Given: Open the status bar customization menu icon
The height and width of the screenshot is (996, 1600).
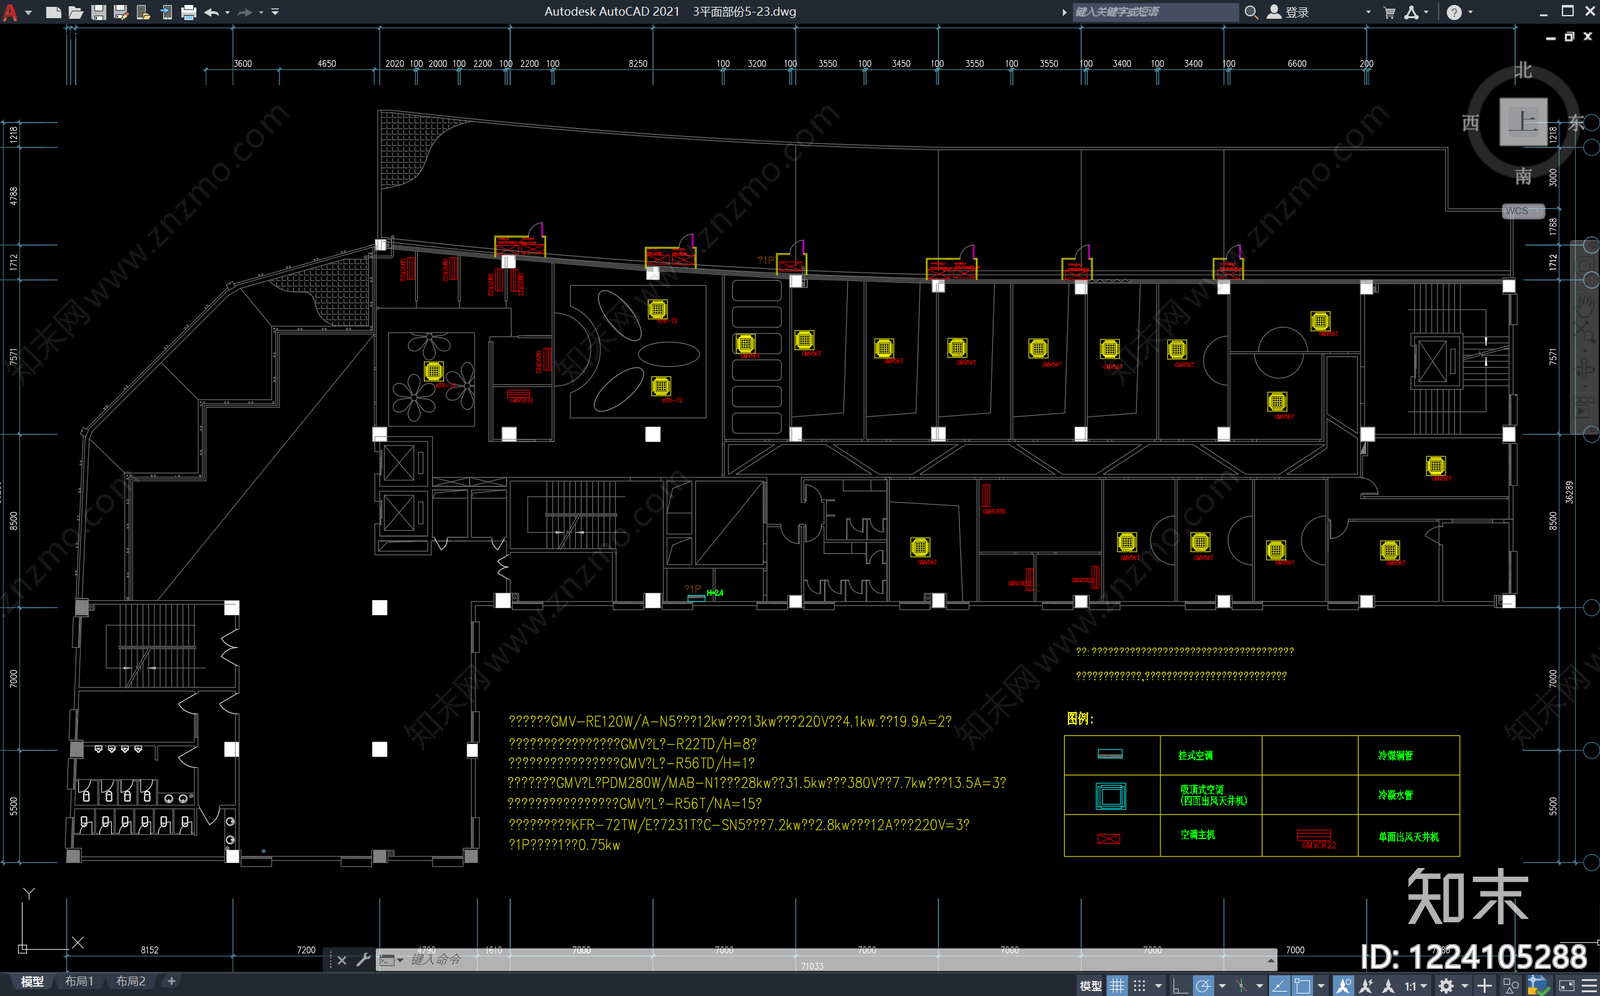Looking at the screenshot, I should 1589,986.
